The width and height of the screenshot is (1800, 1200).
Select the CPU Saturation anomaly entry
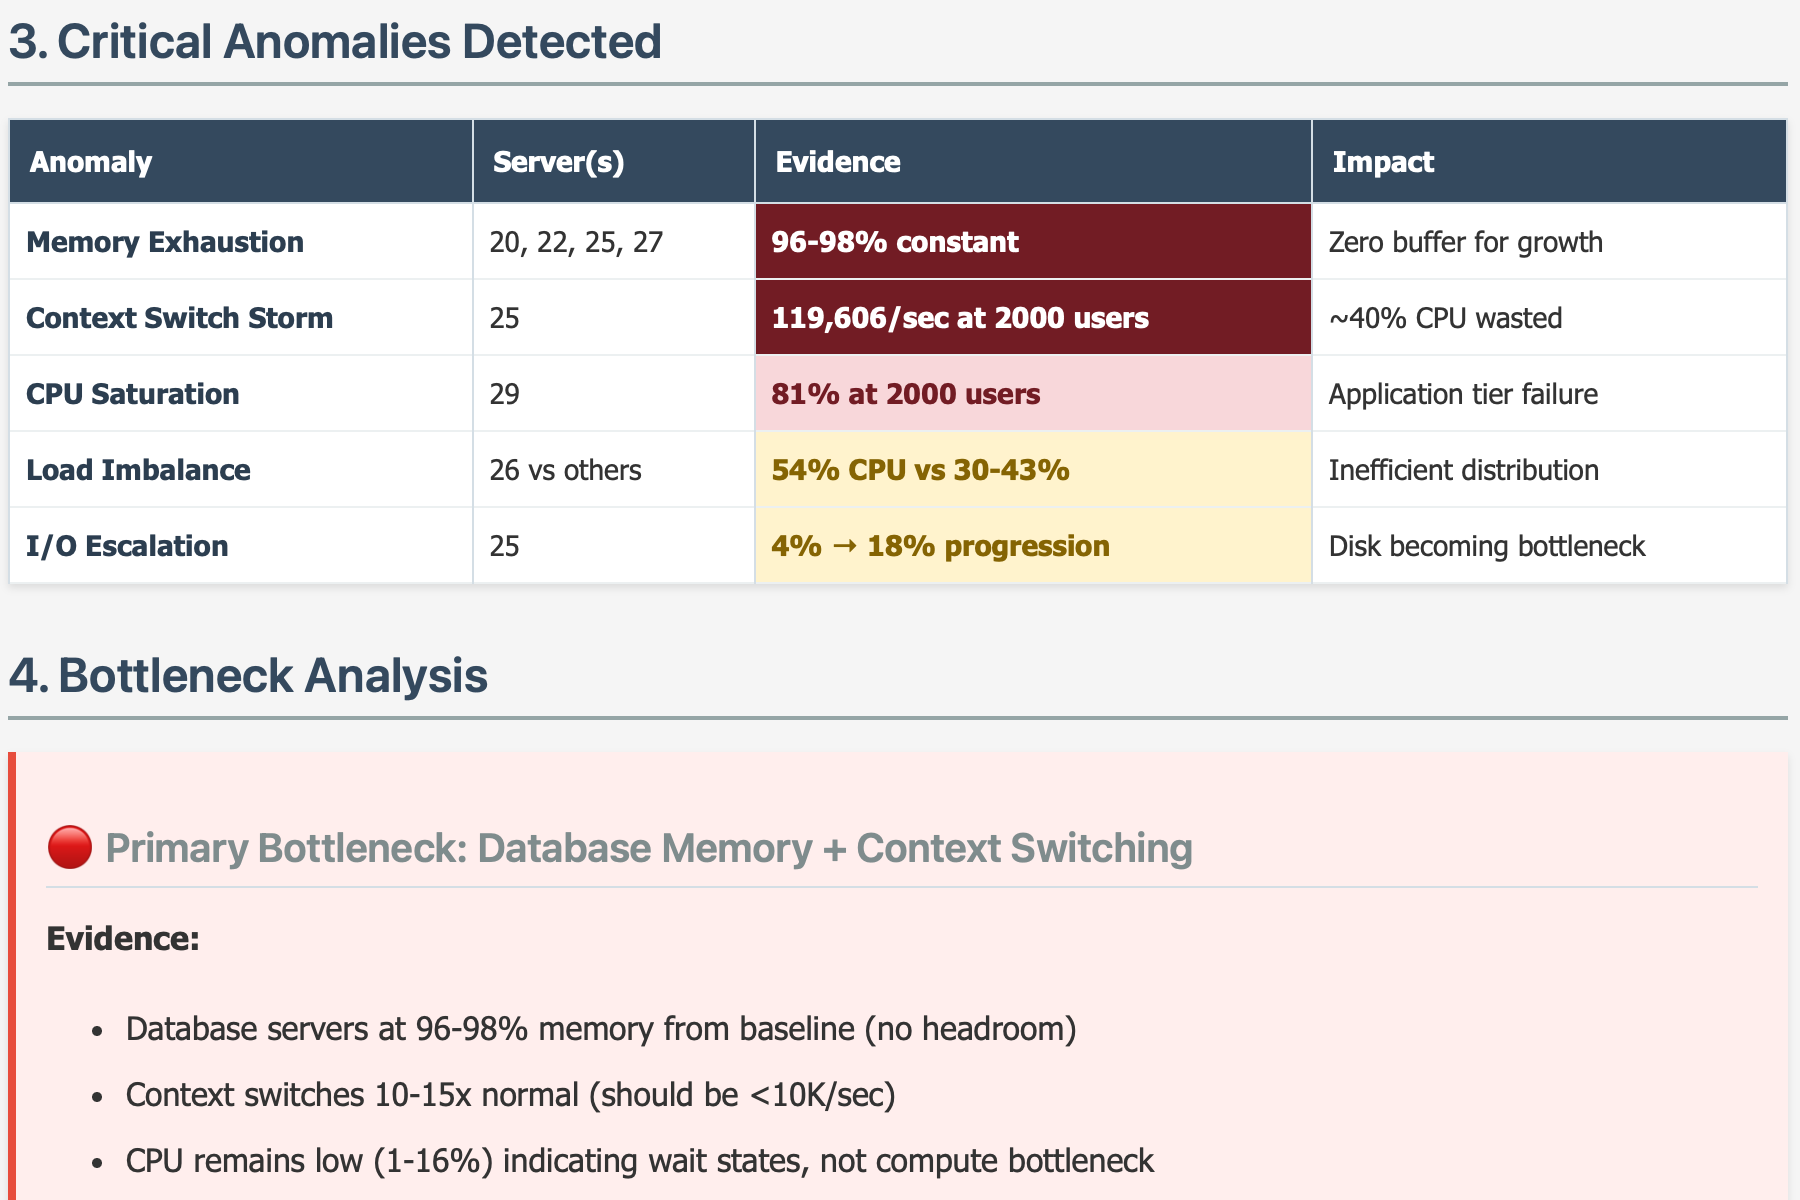point(132,394)
